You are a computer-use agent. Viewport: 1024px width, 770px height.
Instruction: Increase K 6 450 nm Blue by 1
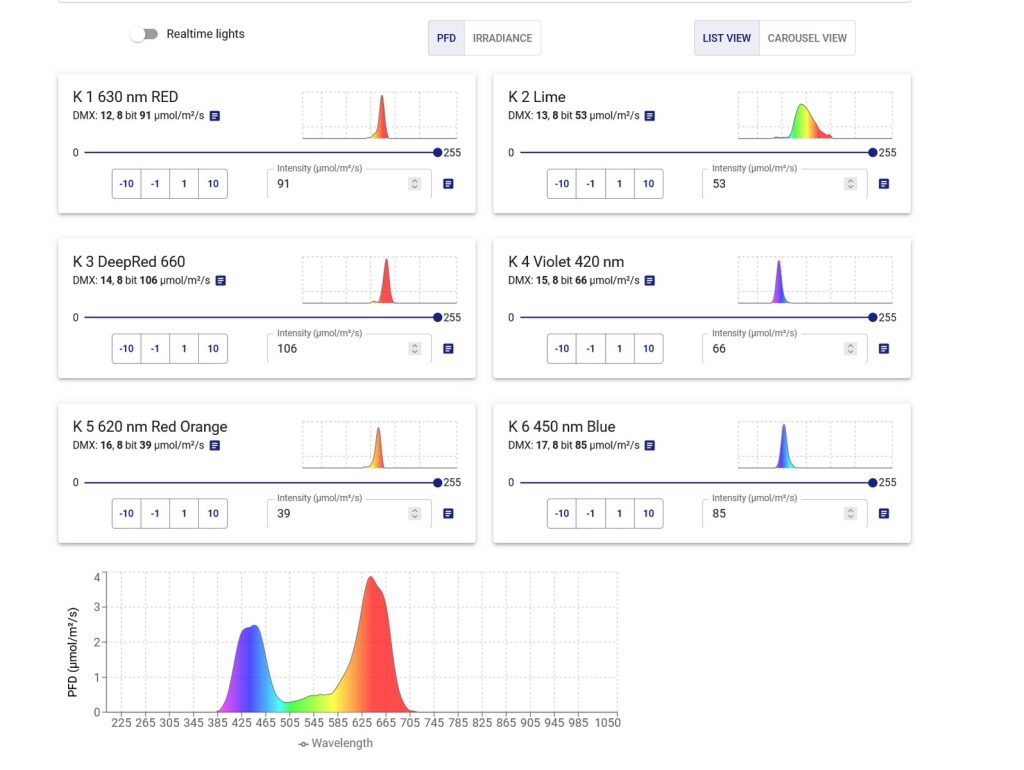[x=620, y=513]
